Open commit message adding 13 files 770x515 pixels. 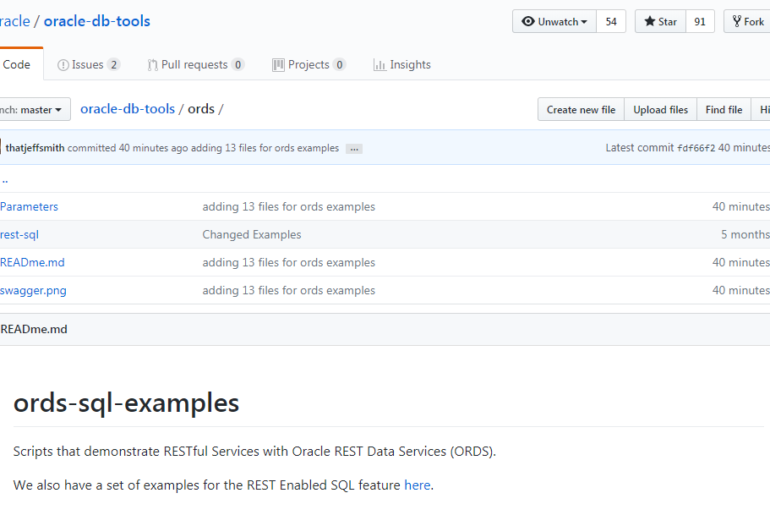(x=265, y=148)
